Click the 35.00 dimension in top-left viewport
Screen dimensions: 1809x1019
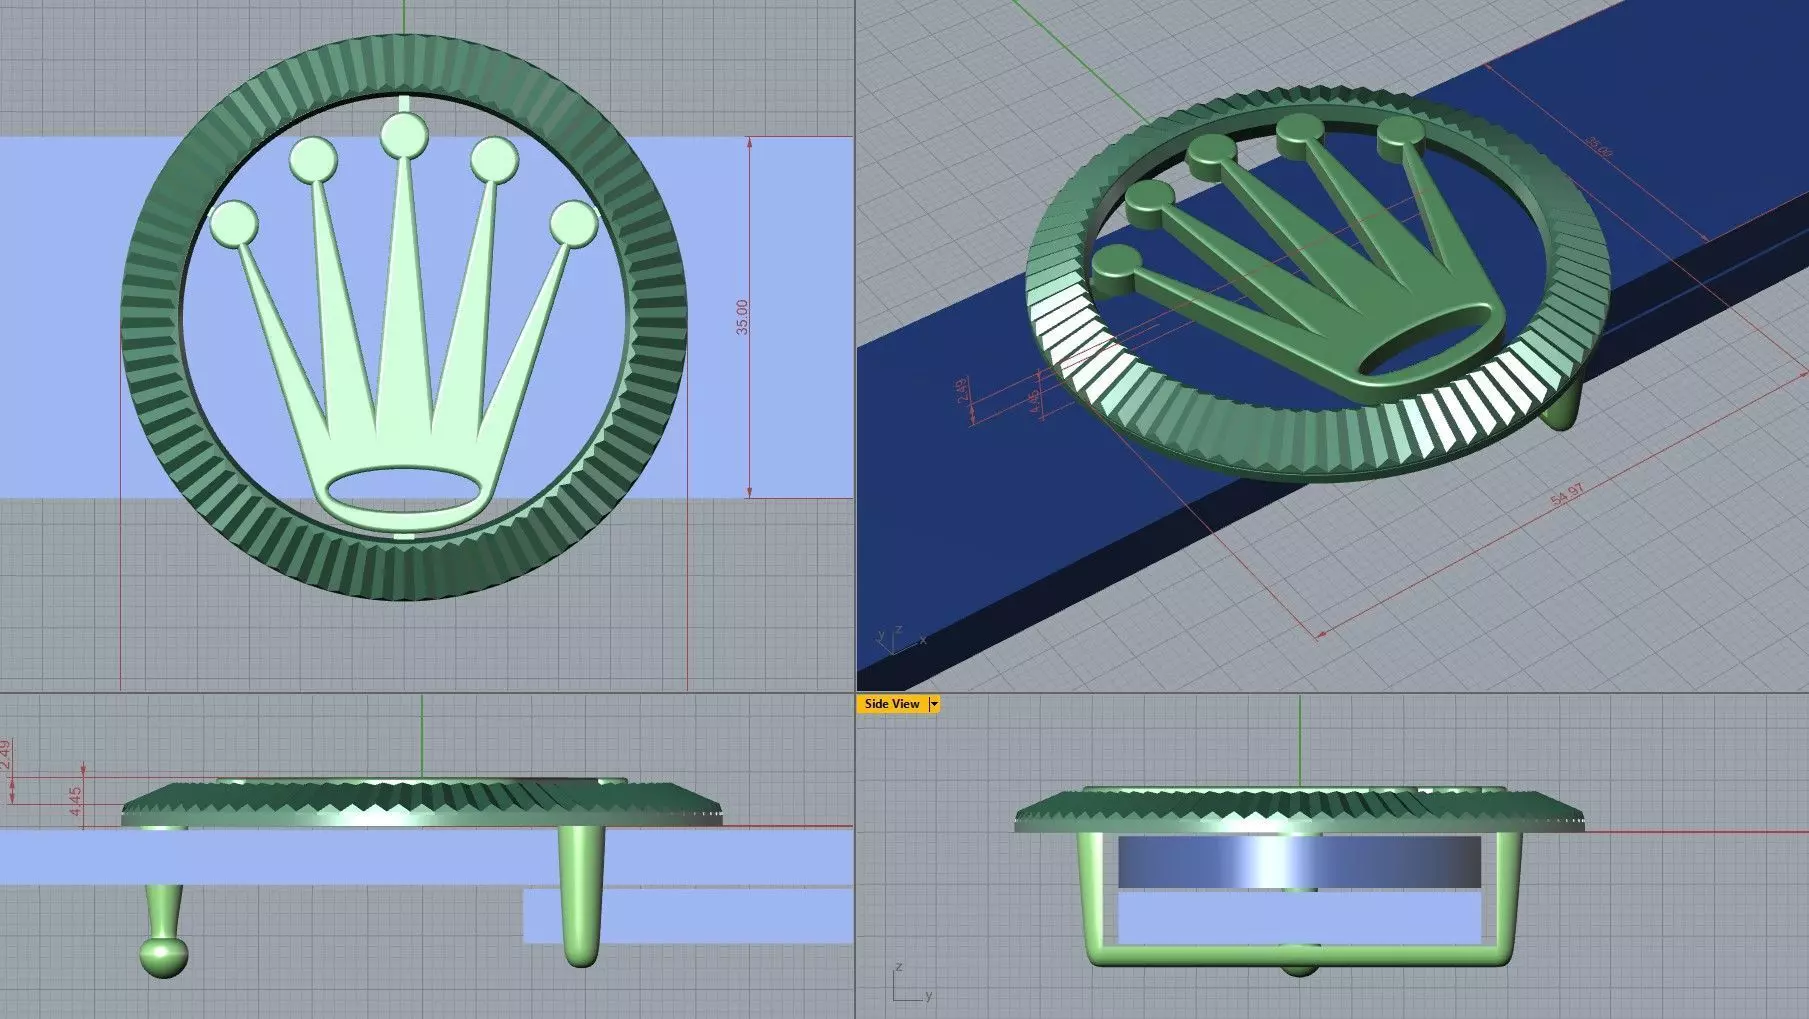click(742, 317)
